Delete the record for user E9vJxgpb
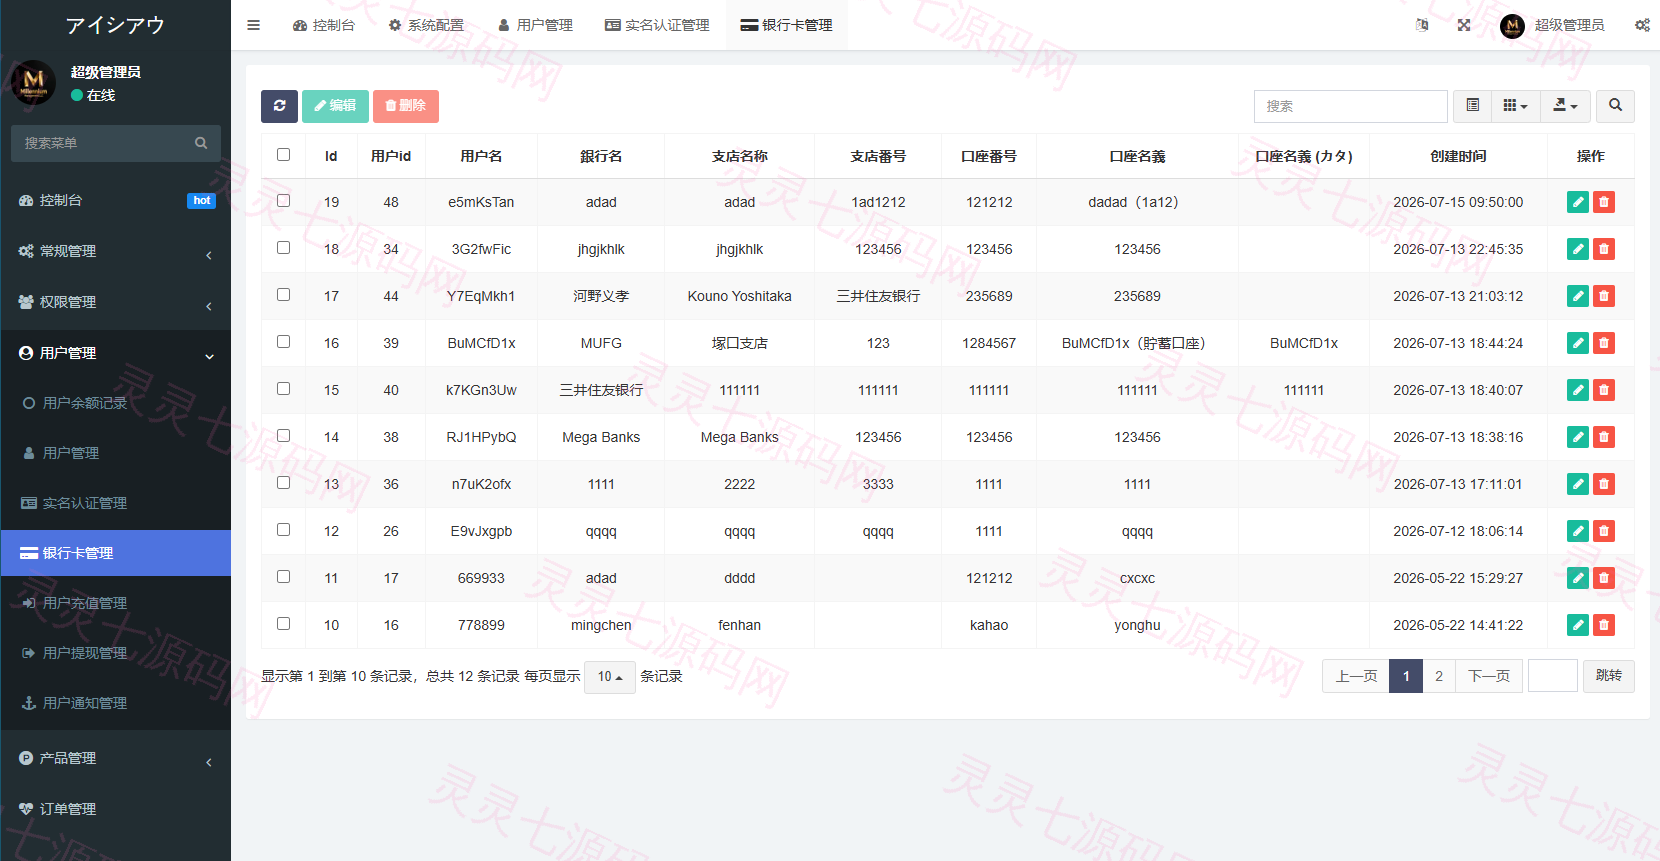This screenshot has width=1660, height=861. 1604,531
